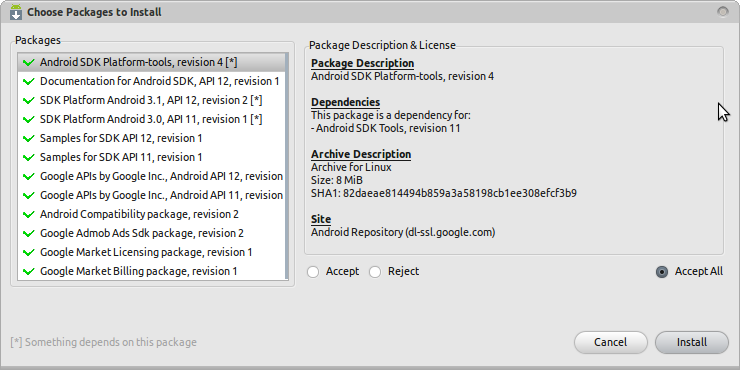Click the Archive for Linux text
This screenshot has height=370, width=740.
[351, 168]
